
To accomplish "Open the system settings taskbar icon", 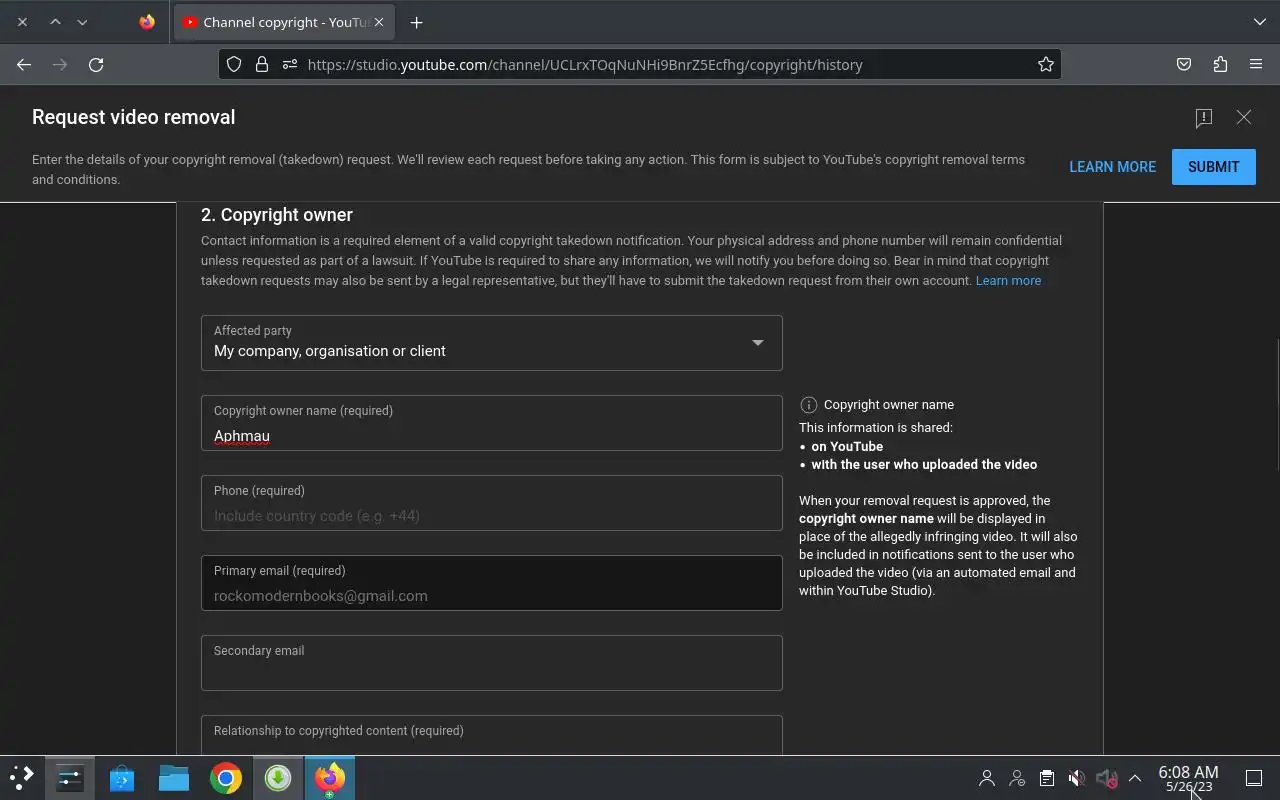I will tap(70, 778).
